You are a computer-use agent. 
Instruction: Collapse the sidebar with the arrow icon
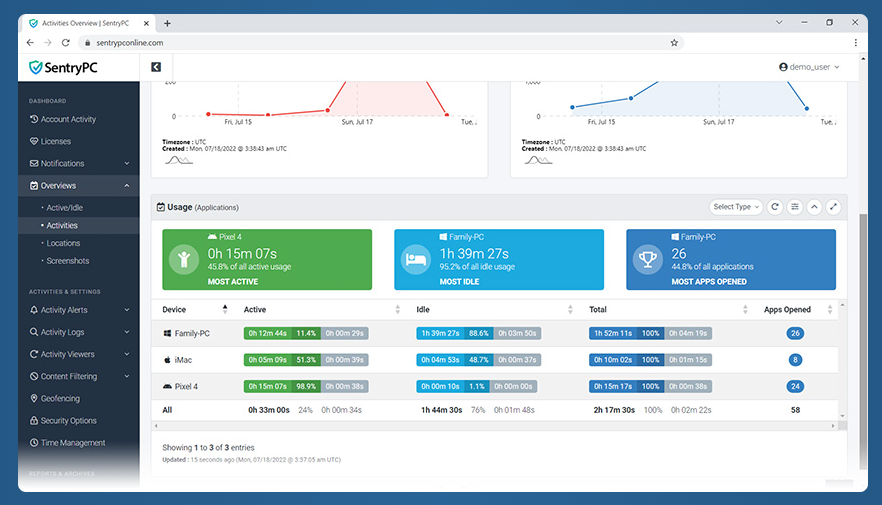pyautogui.click(x=156, y=67)
